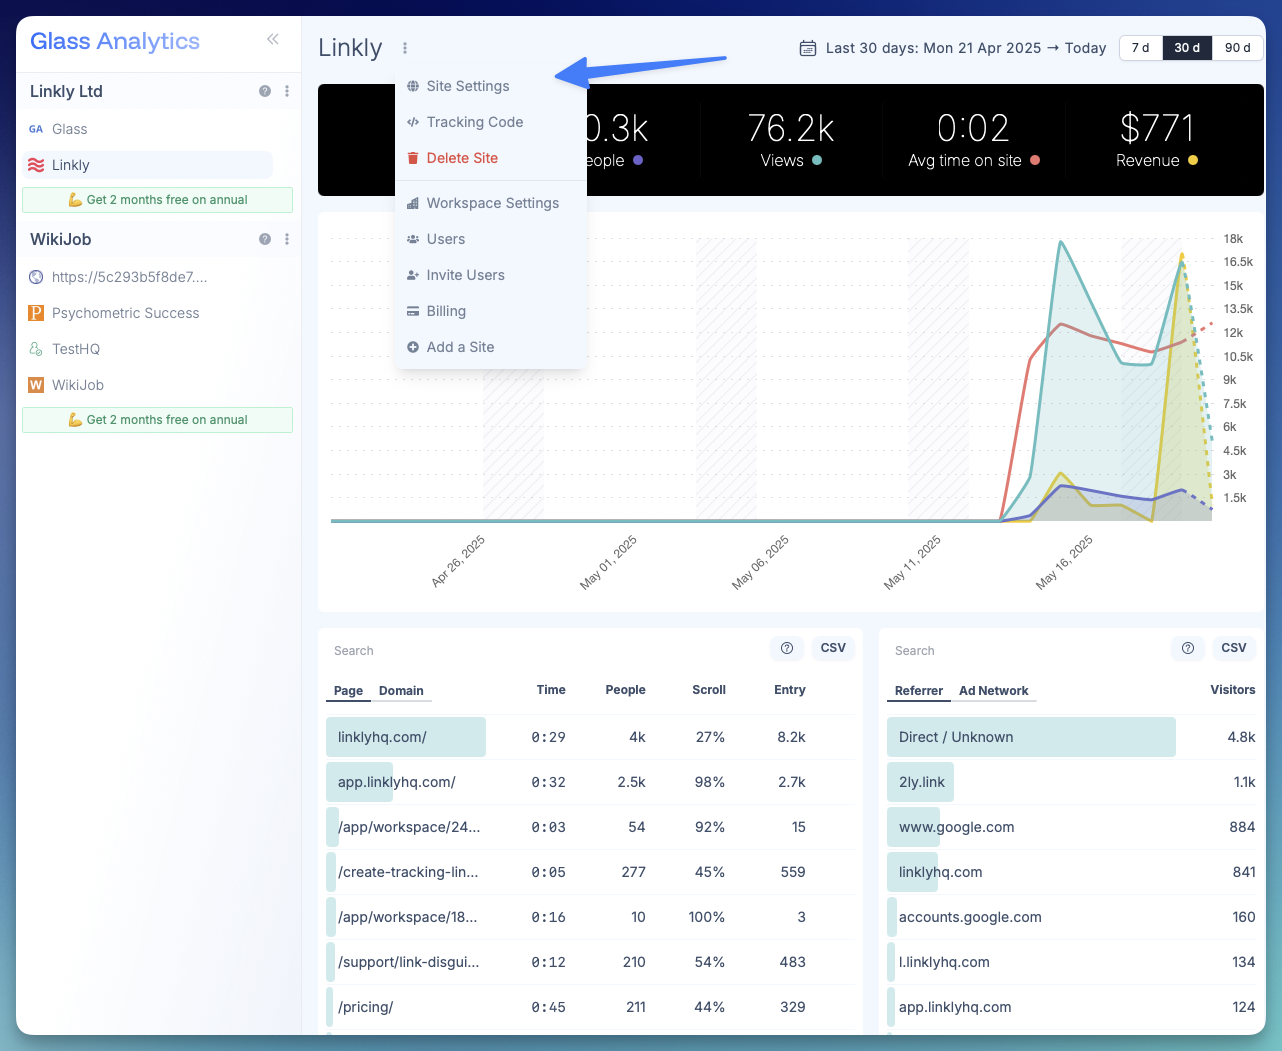
Task: Click the code icon beside Tracking Code
Action: click(413, 122)
